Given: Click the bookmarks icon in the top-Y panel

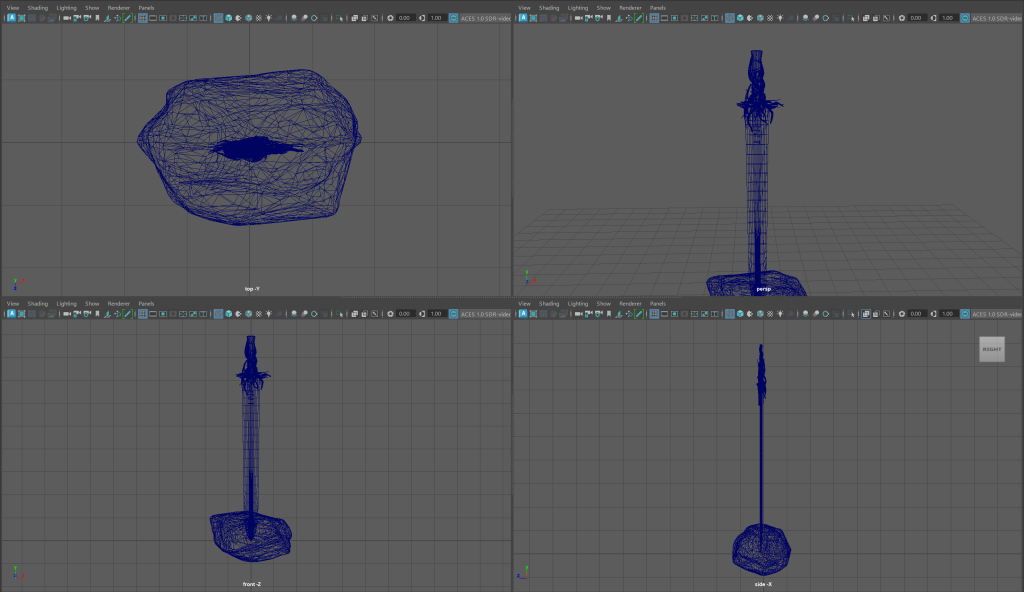Looking at the screenshot, I should click(96, 18).
